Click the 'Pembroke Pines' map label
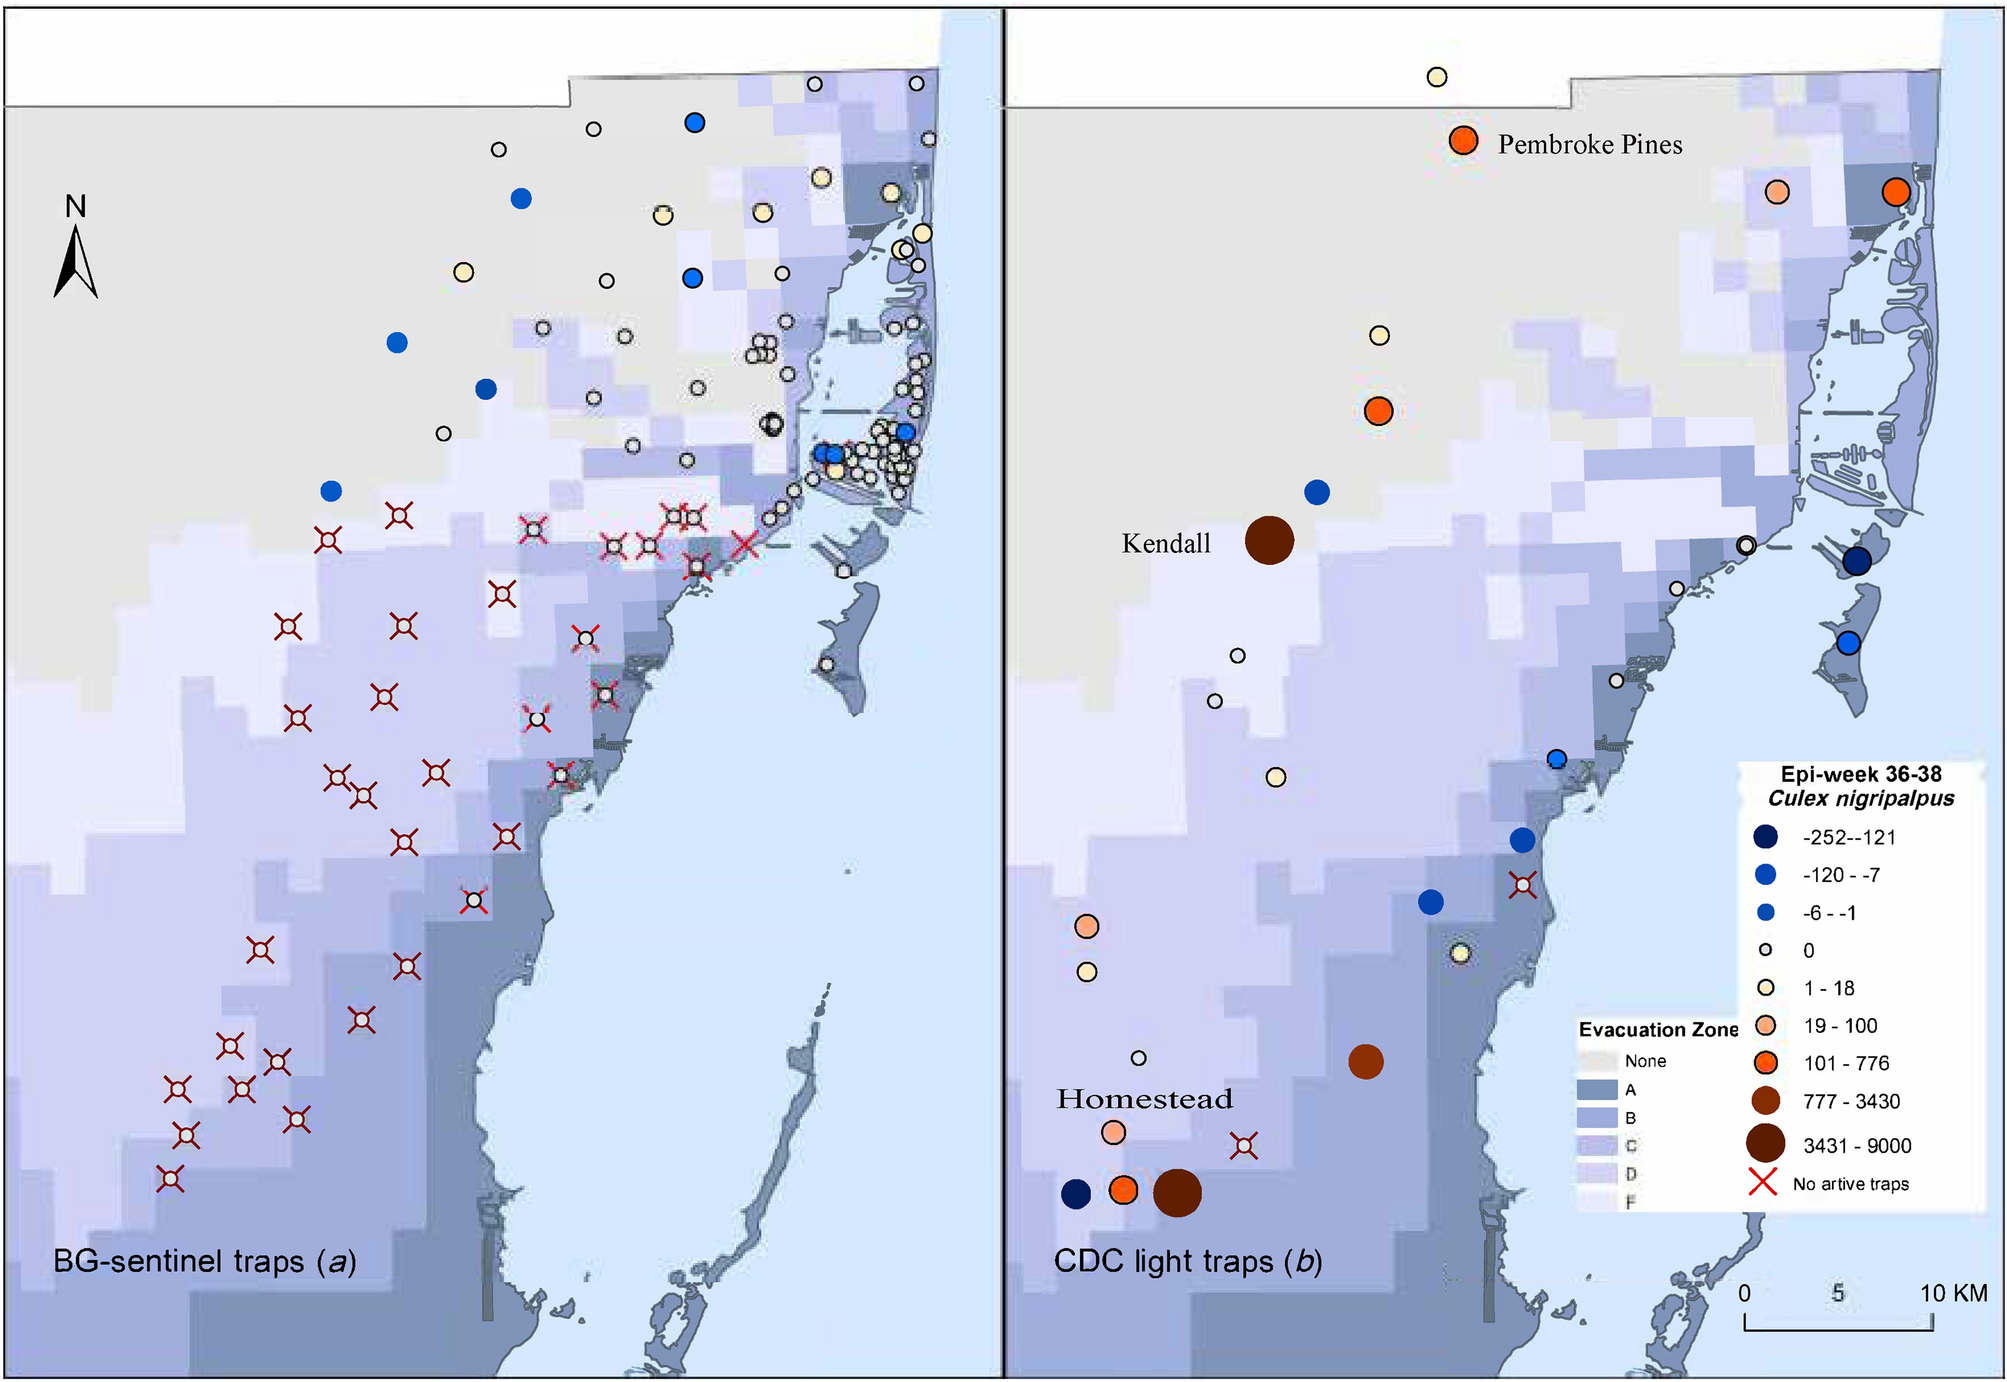The height and width of the screenshot is (1382, 2007). point(1589,145)
